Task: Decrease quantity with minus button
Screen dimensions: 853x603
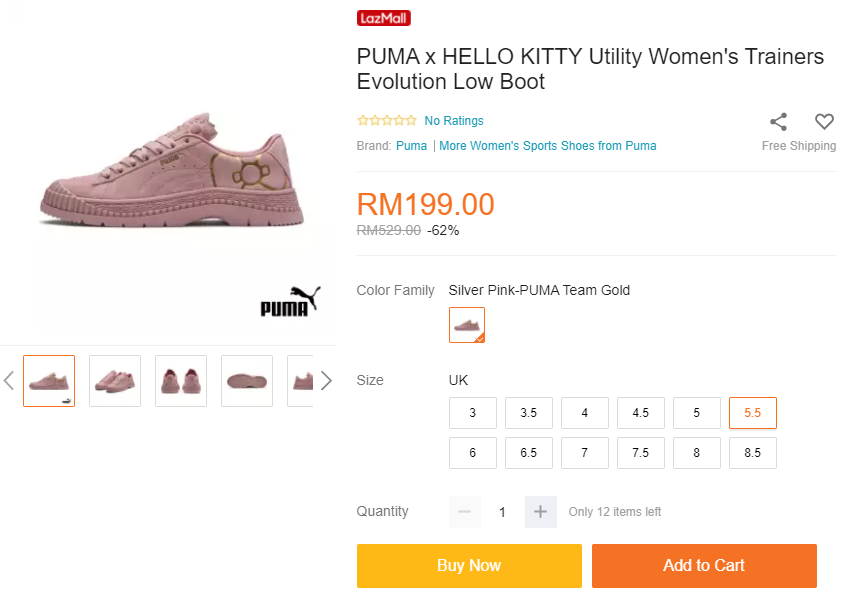Action: 464,512
